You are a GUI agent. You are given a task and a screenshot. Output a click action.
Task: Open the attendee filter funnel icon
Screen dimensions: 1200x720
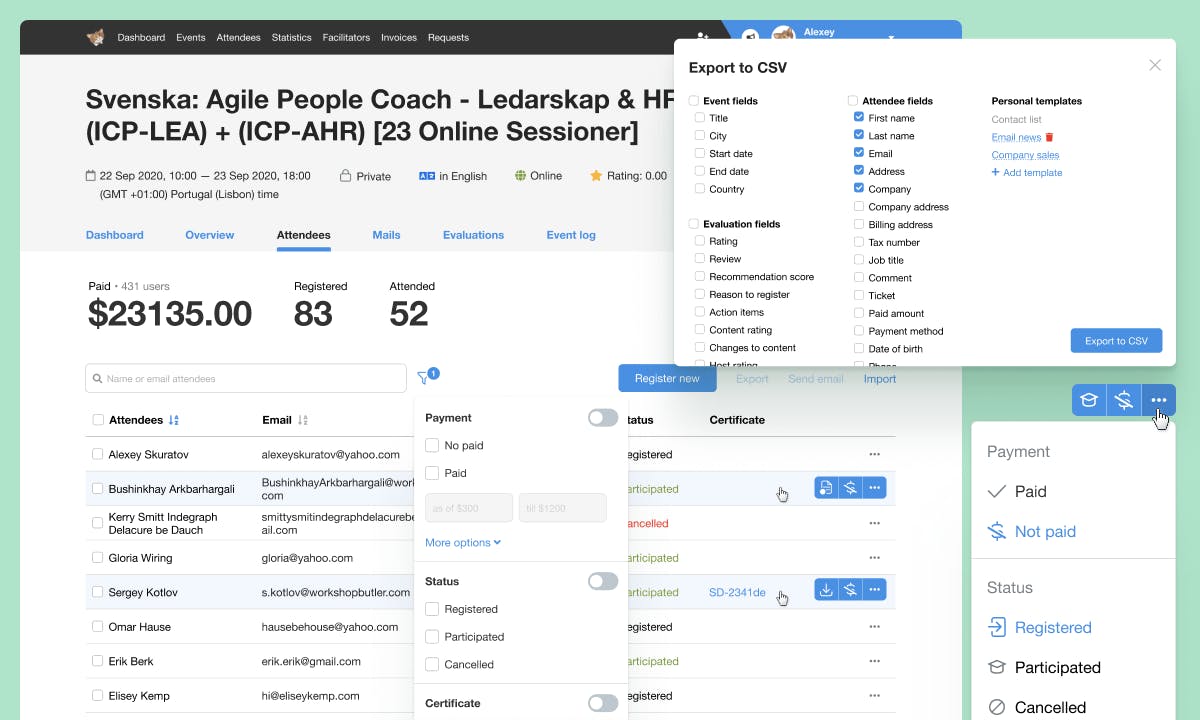(x=423, y=378)
